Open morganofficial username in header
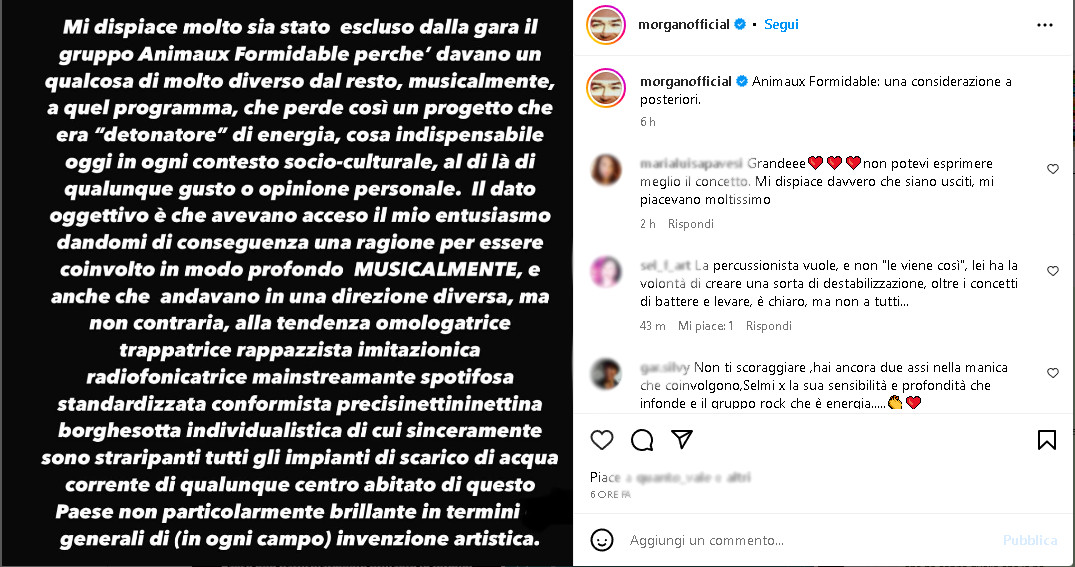The height and width of the screenshot is (567, 1075). (x=684, y=24)
